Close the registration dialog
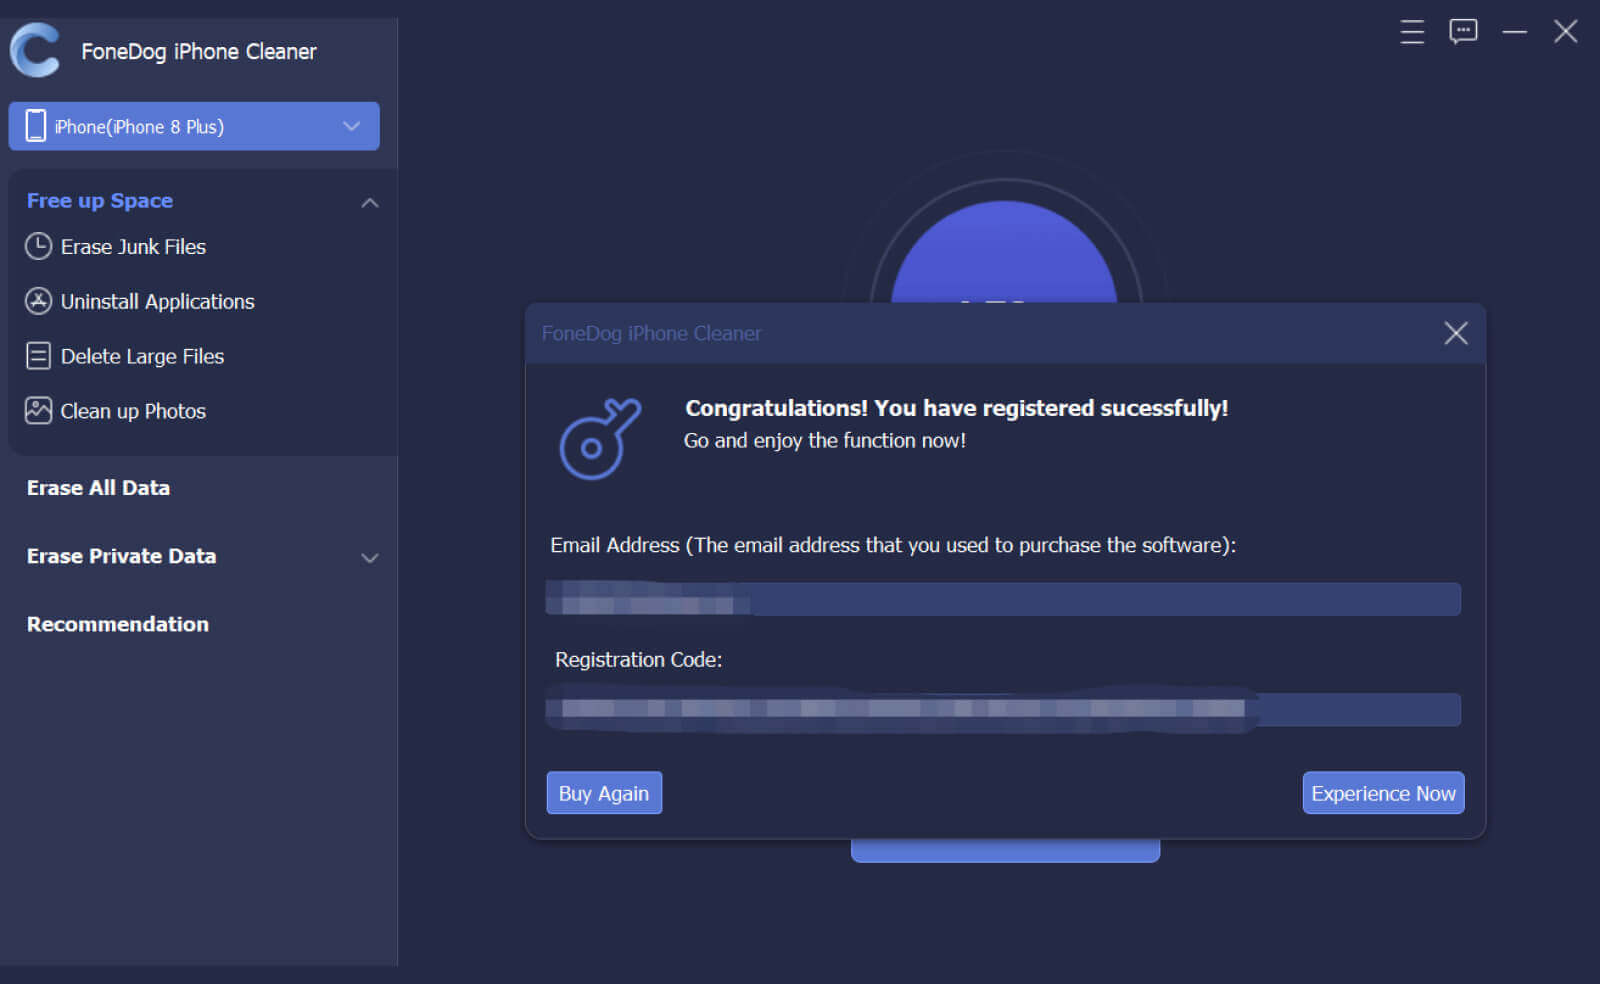 tap(1455, 333)
